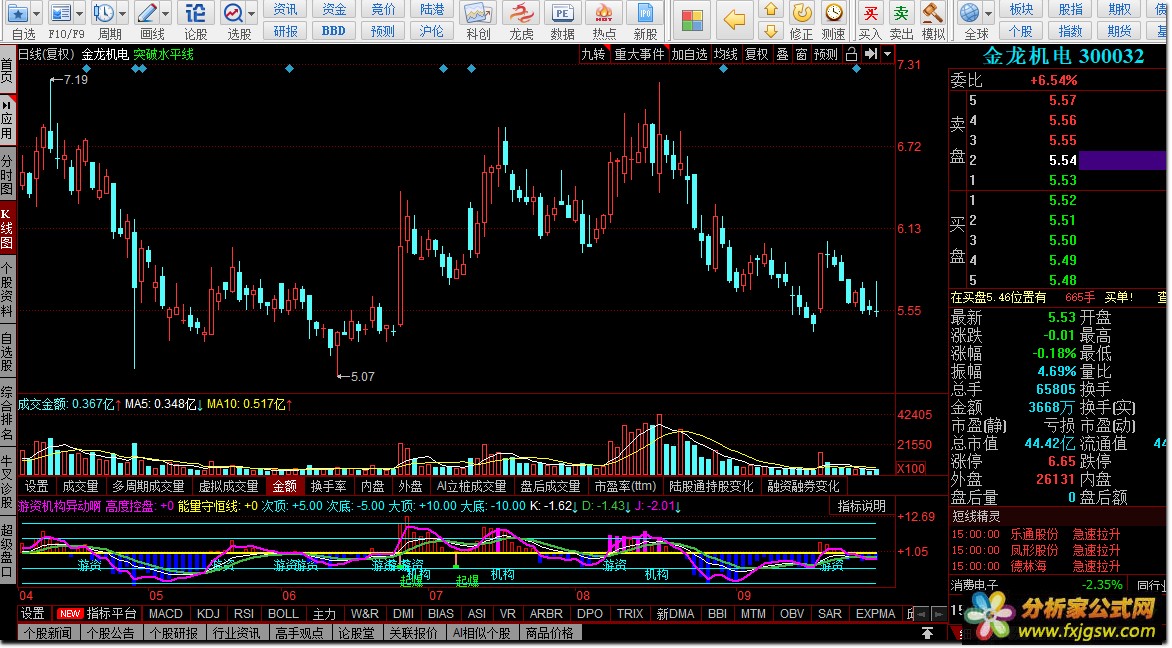Image resolution: width=1172 pixels, height=648 pixels.
Task: Click the 指标说明 indicator description button
Action: coord(861,506)
